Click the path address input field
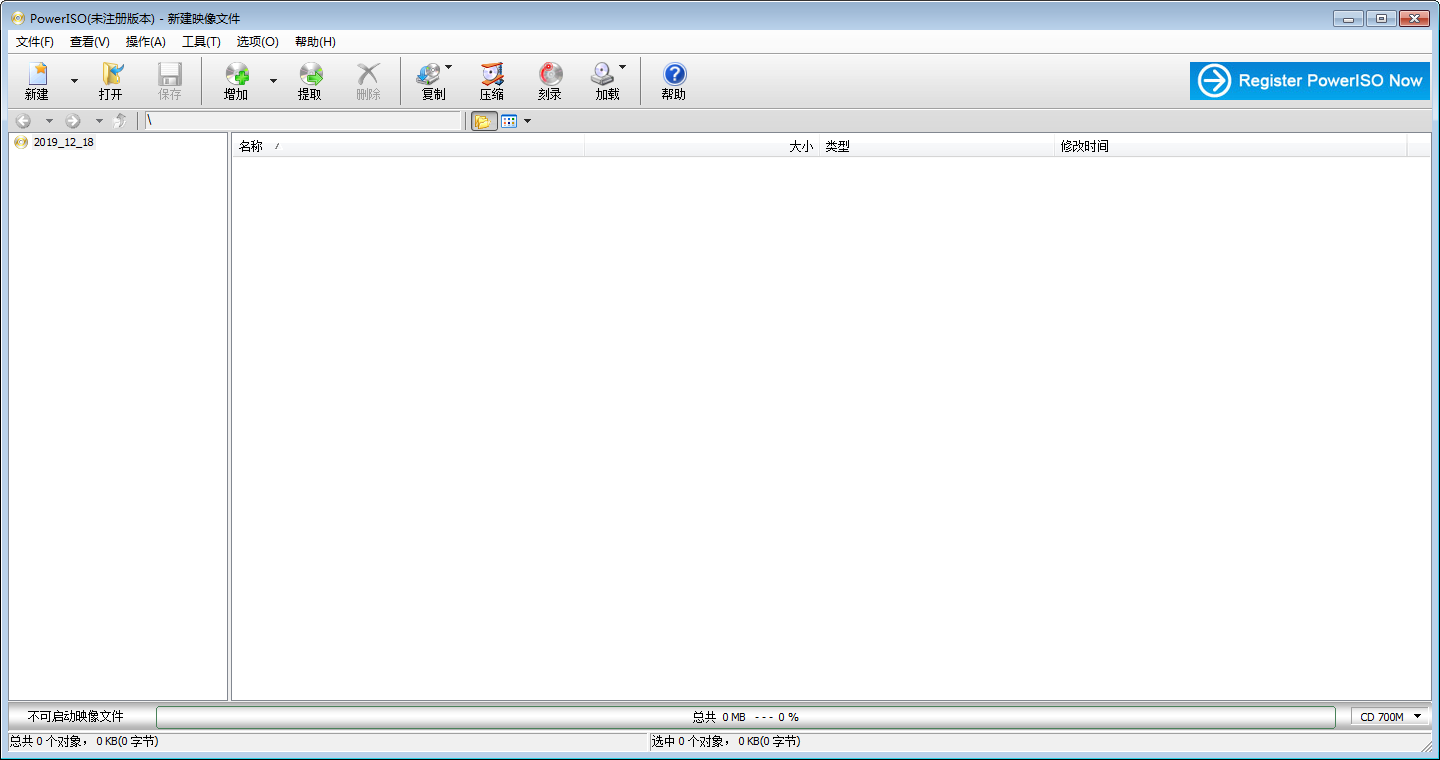 [303, 121]
